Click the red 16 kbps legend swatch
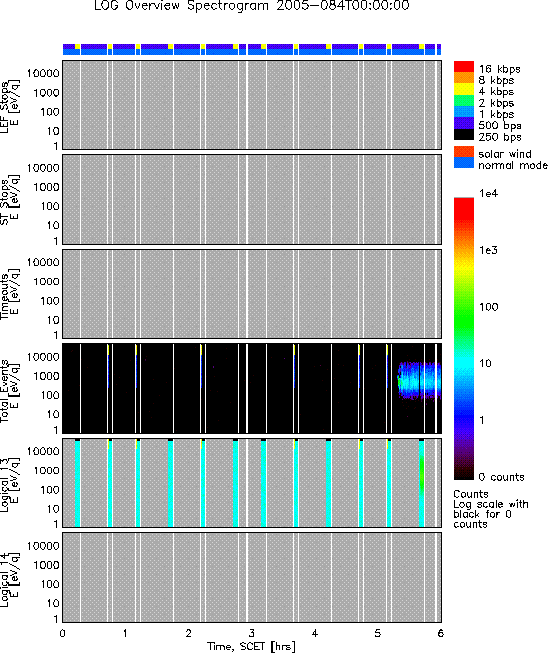 tap(464, 67)
